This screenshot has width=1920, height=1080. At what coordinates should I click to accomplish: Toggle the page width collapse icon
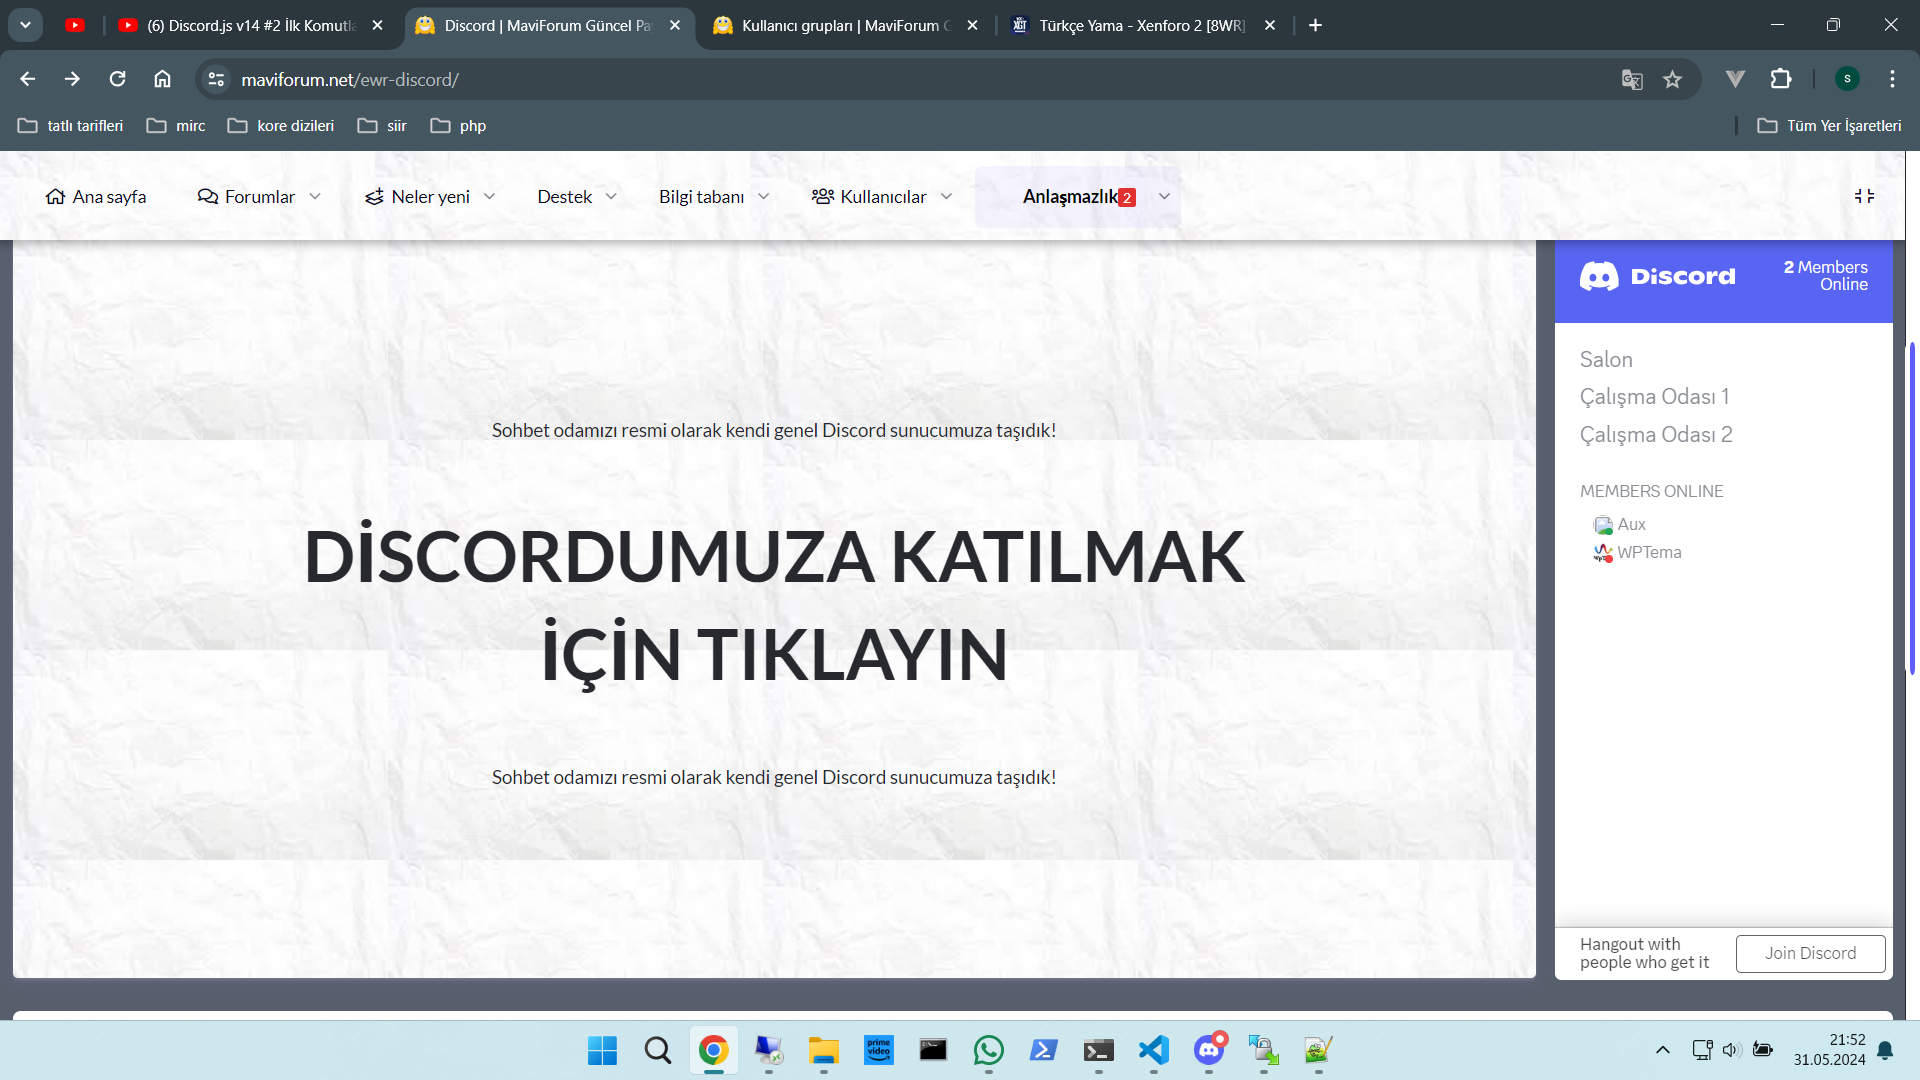point(1864,197)
